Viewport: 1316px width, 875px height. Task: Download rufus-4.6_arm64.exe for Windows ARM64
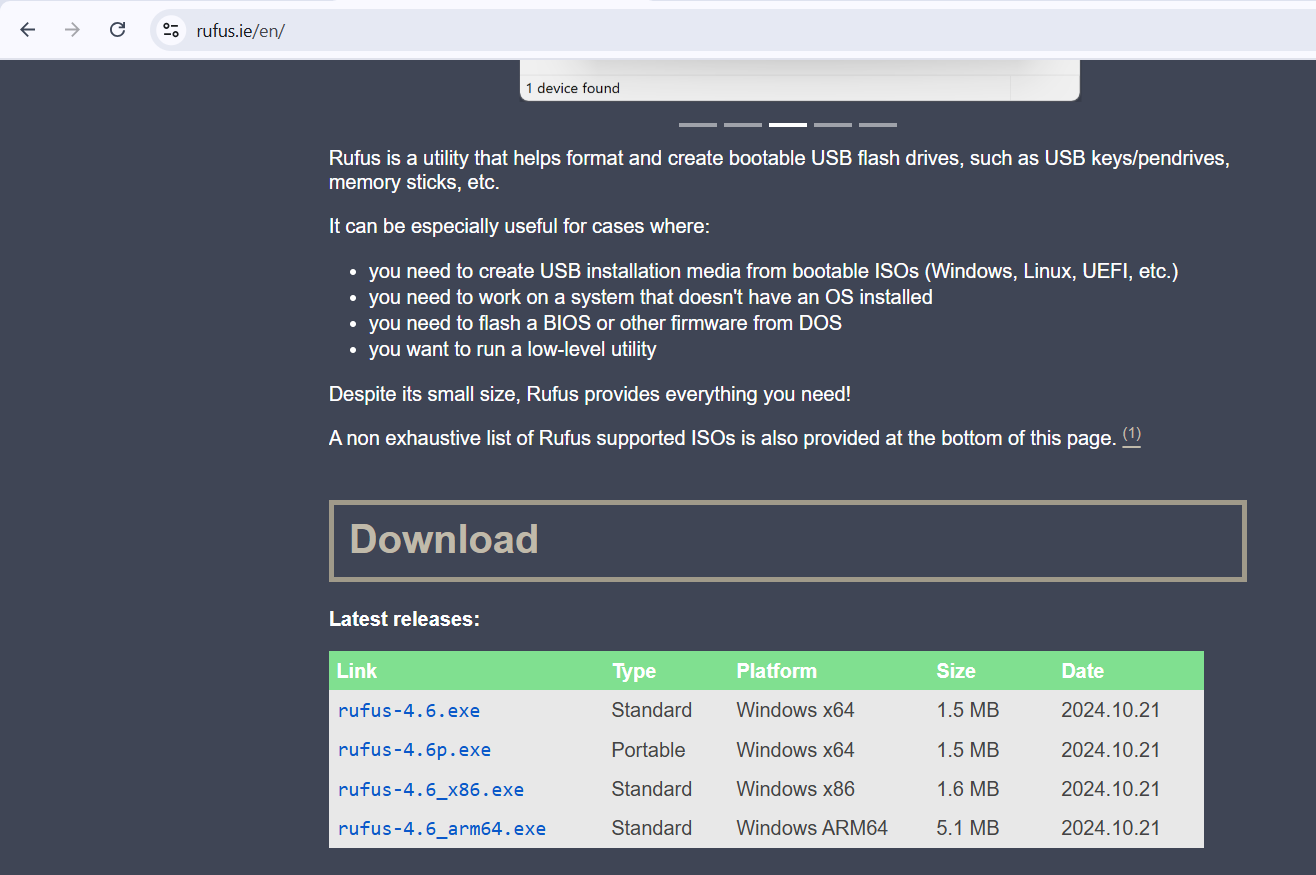point(441,828)
